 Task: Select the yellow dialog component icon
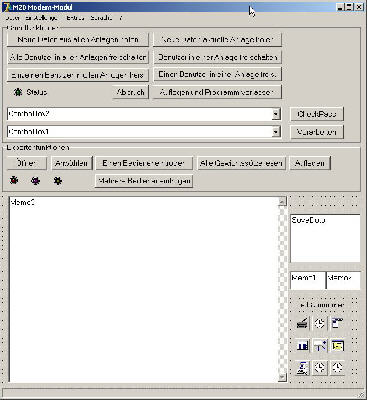337,346
